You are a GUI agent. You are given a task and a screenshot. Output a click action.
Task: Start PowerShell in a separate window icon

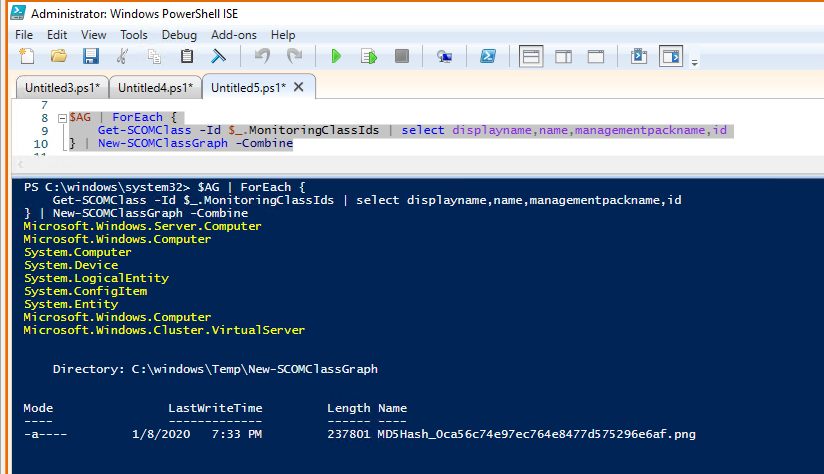point(489,57)
